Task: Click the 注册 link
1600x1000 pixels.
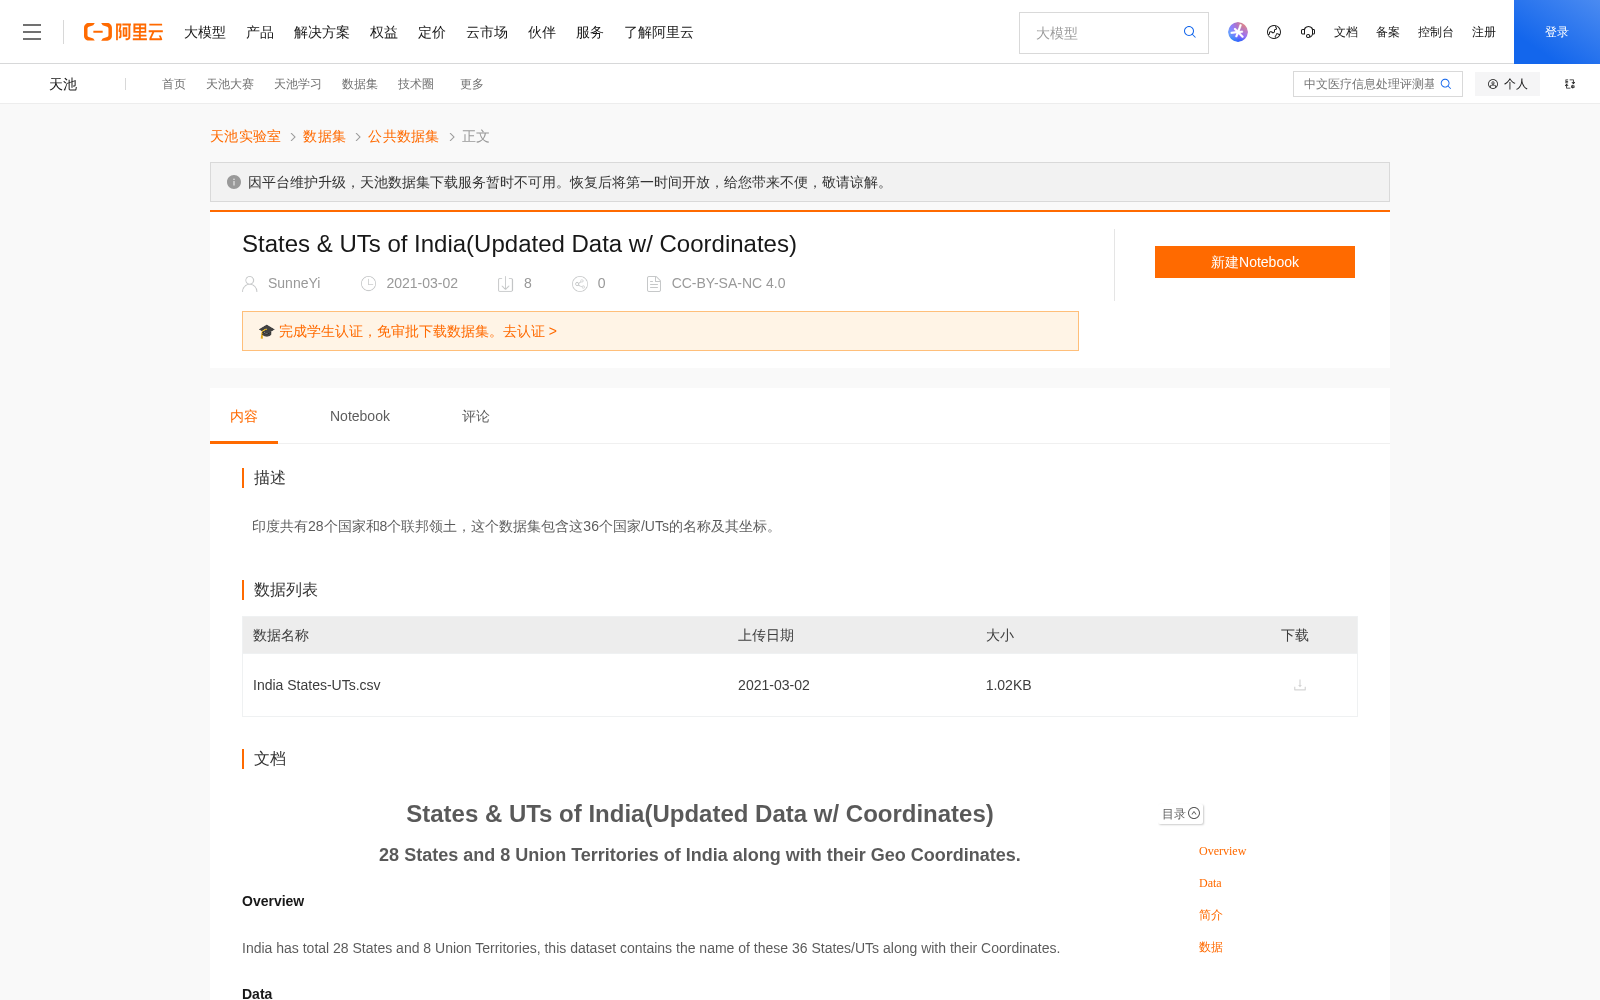Action: 1484,32
